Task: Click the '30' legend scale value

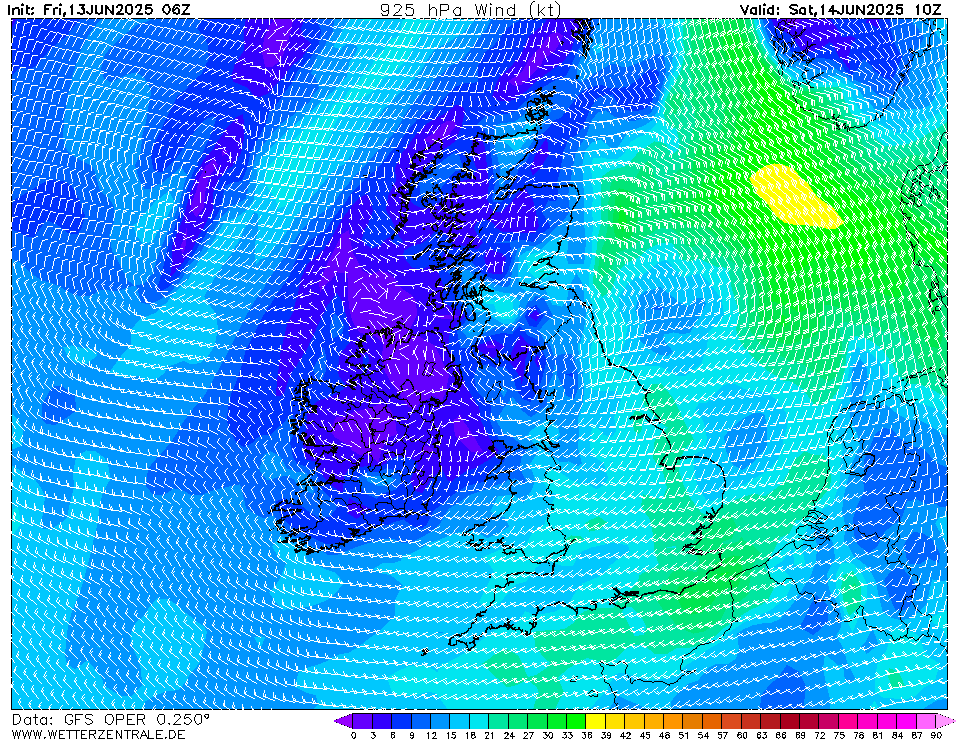Action: pyautogui.click(x=548, y=735)
